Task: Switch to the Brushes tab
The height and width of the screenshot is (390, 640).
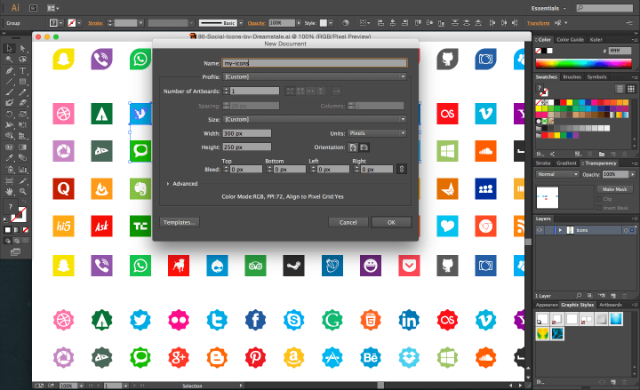Action: click(572, 77)
